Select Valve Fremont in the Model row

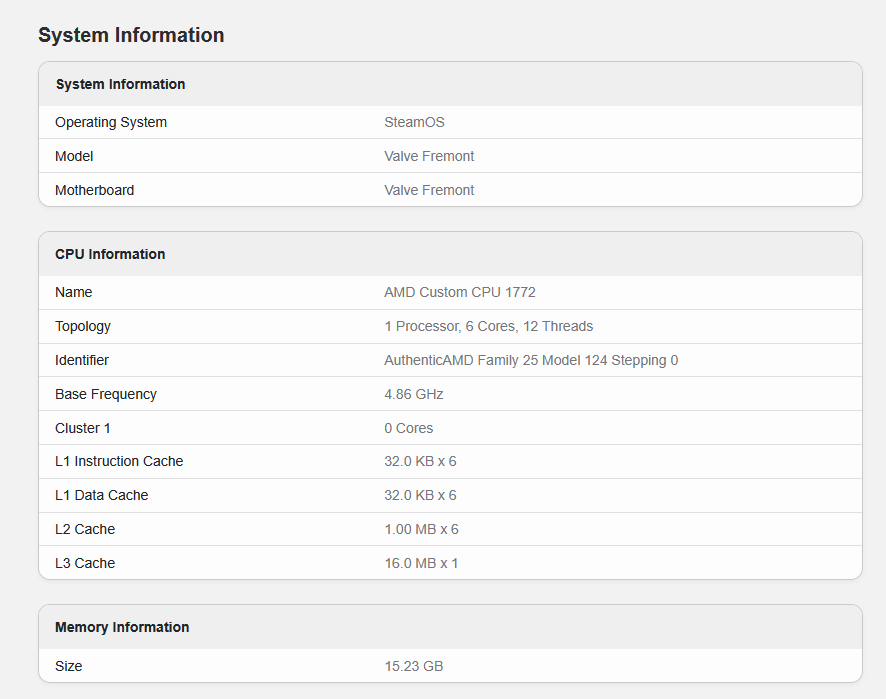click(x=429, y=156)
